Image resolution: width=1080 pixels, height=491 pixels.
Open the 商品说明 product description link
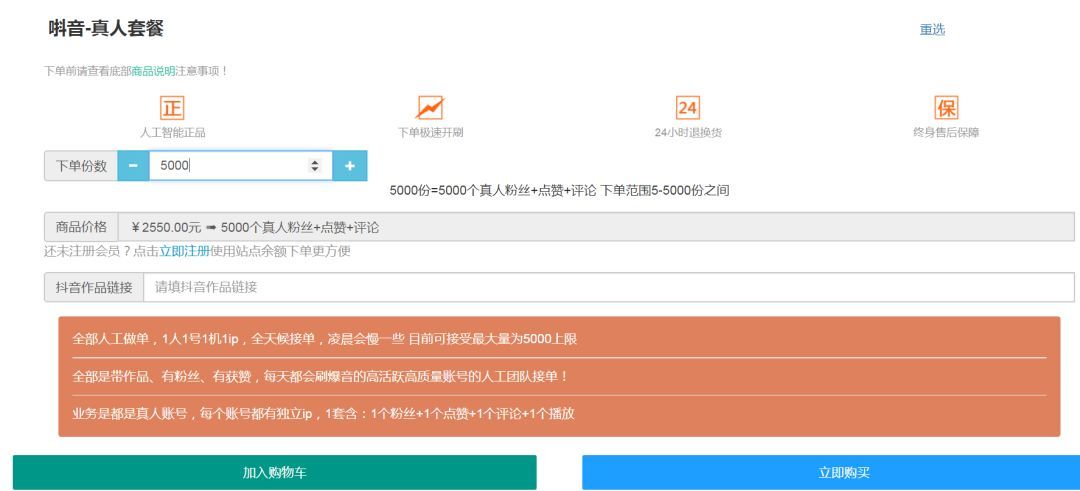click(153, 71)
